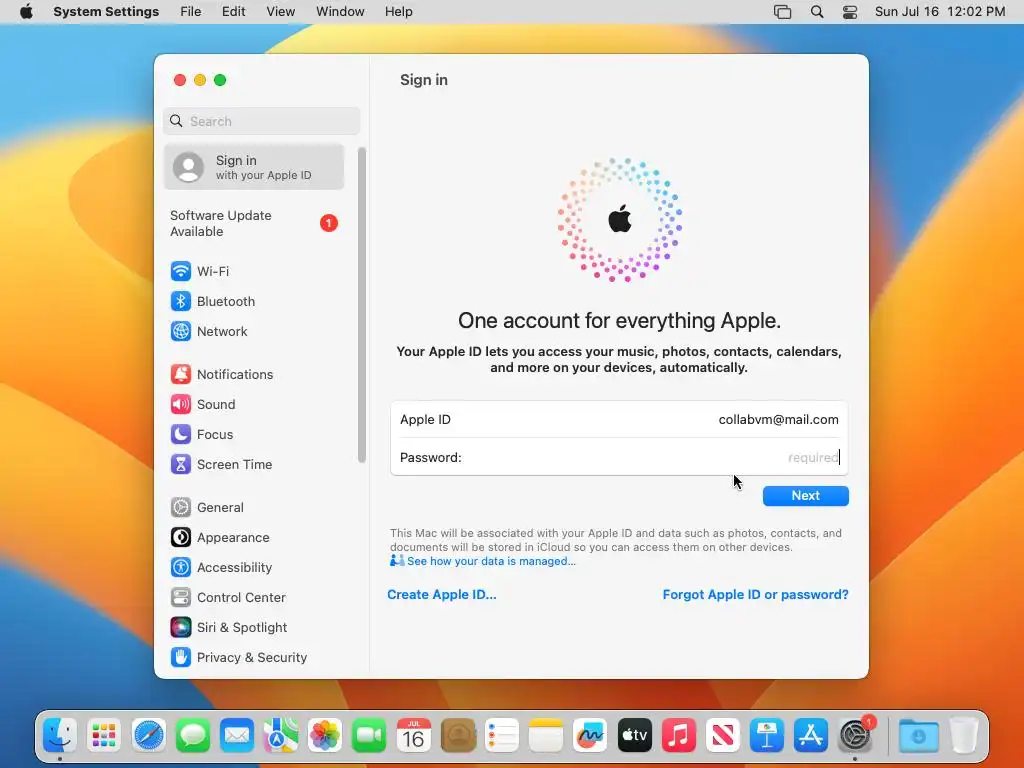
Task: Open Launchpad from the Dock
Action: tap(104, 736)
